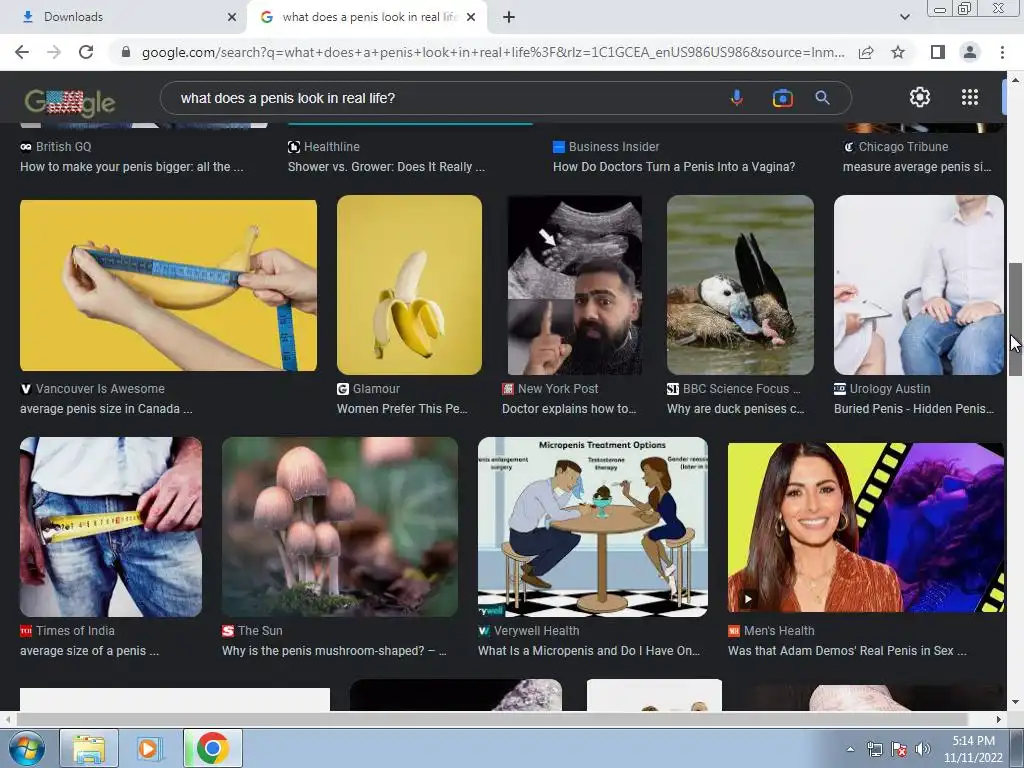Viewport: 1024px width, 768px height.
Task: Open The Sun mushrooms image
Action: pyautogui.click(x=340, y=527)
